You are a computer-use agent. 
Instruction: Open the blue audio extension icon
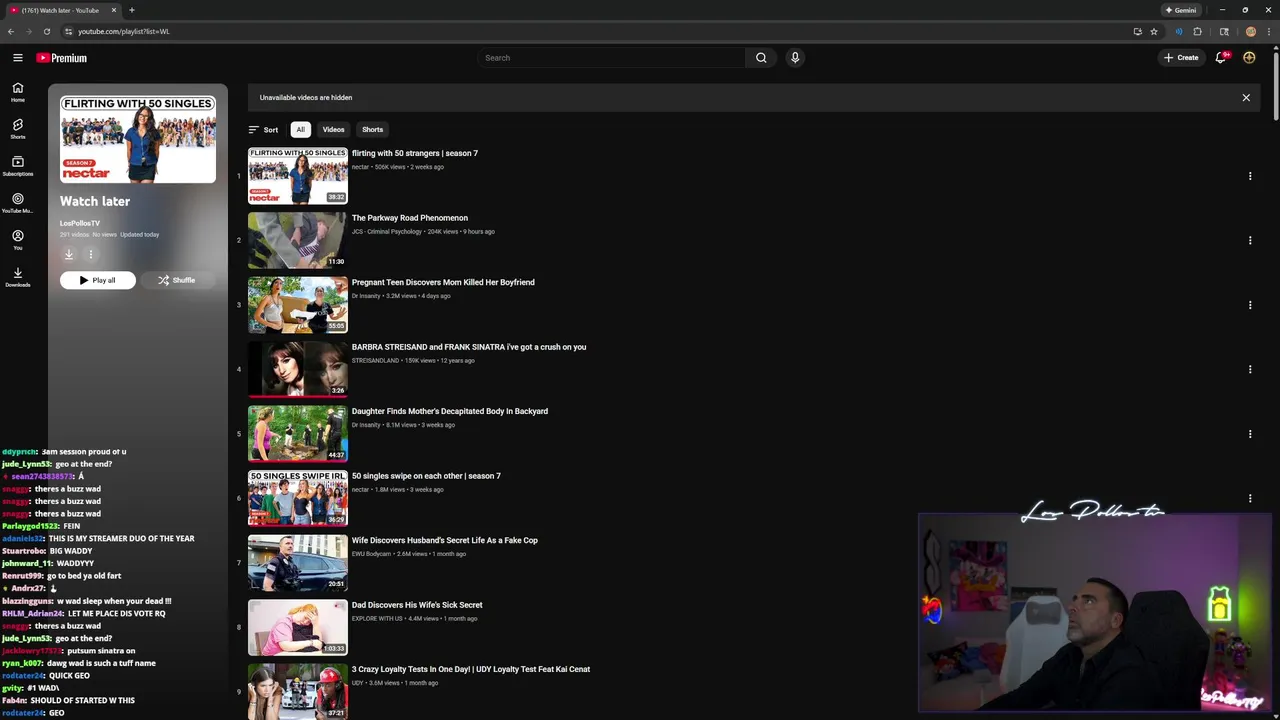(1178, 31)
